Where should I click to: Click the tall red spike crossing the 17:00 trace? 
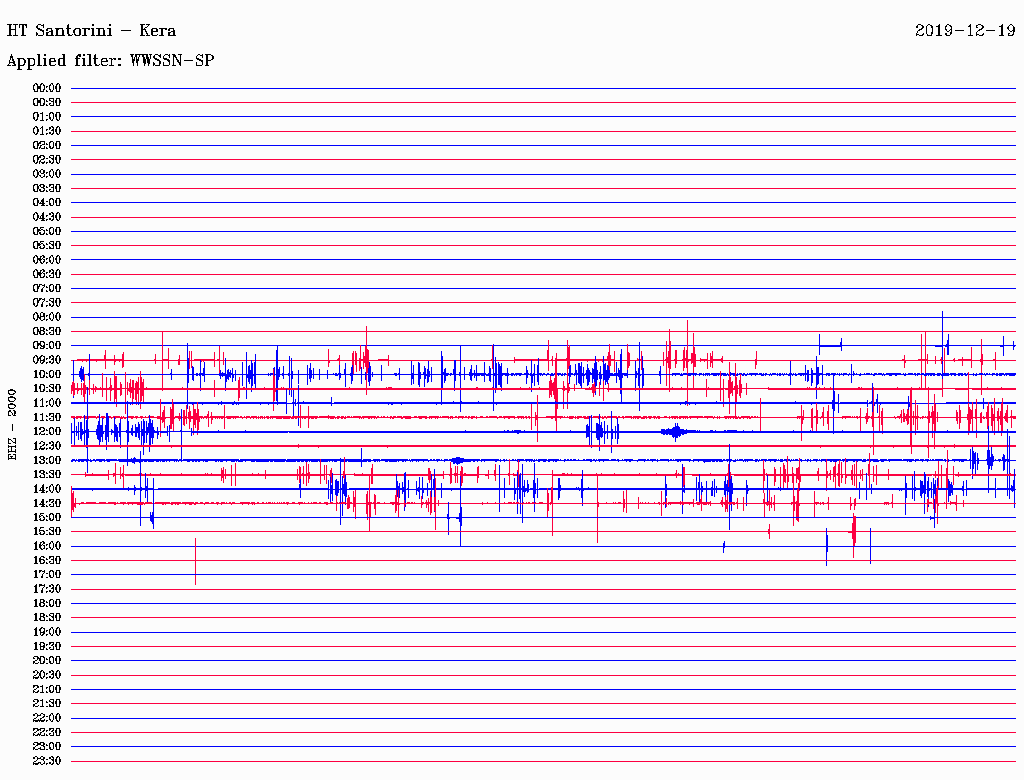(x=195, y=561)
